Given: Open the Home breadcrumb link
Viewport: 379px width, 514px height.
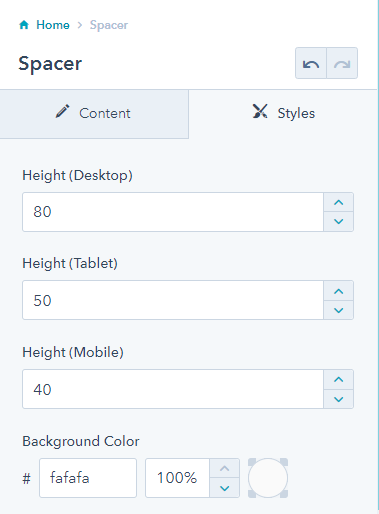Looking at the screenshot, I should (53, 25).
